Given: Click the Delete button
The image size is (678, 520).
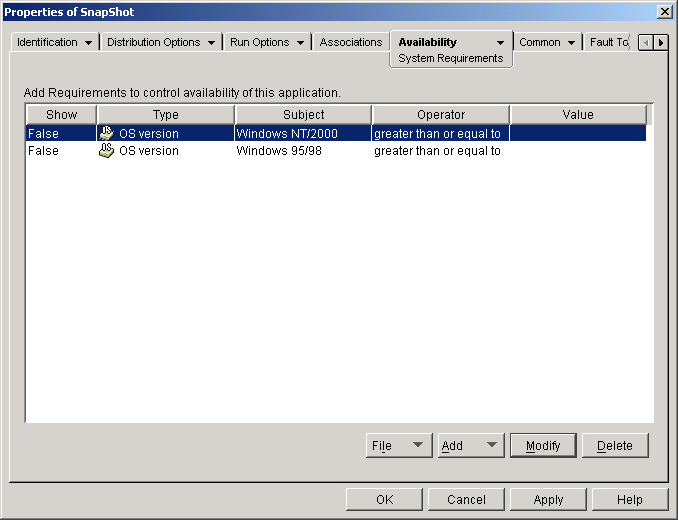Looking at the screenshot, I should pyautogui.click(x=615, y=445).
